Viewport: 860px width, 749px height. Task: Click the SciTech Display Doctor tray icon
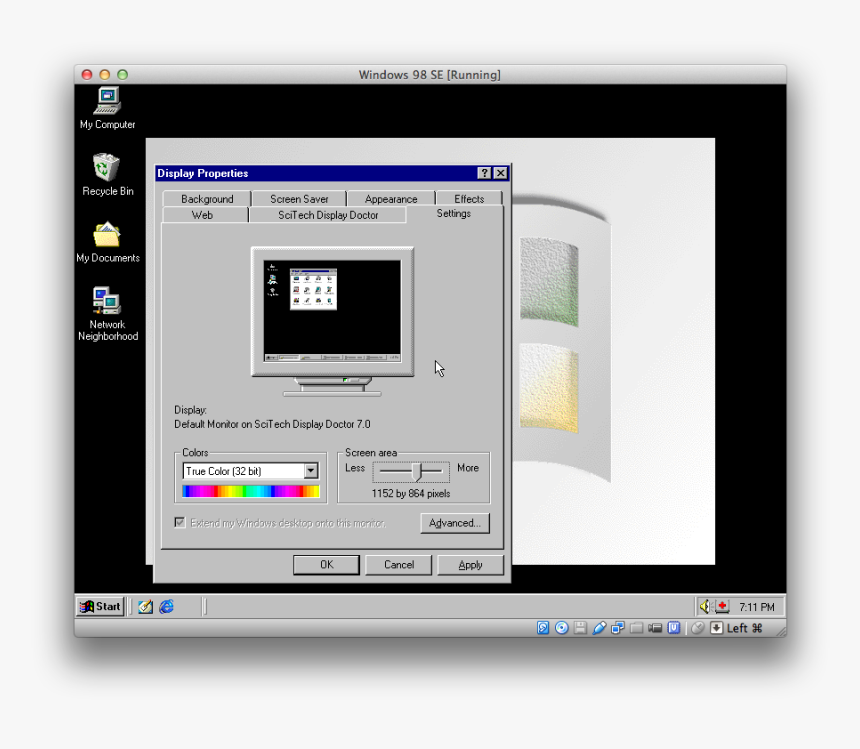click(x=722, y=606)
